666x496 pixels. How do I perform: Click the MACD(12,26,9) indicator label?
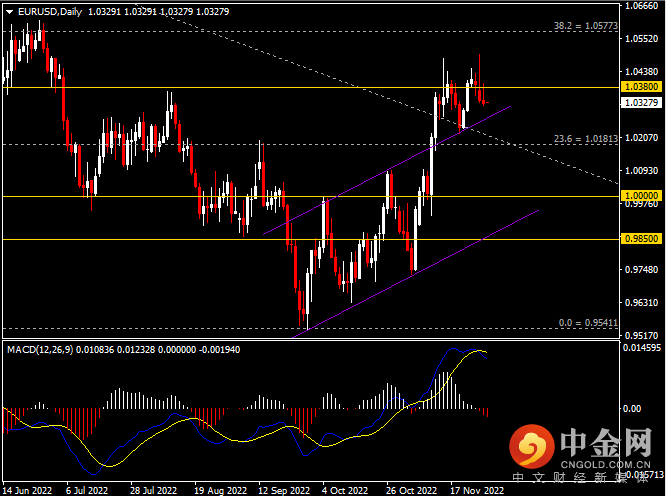coord(40,348)
